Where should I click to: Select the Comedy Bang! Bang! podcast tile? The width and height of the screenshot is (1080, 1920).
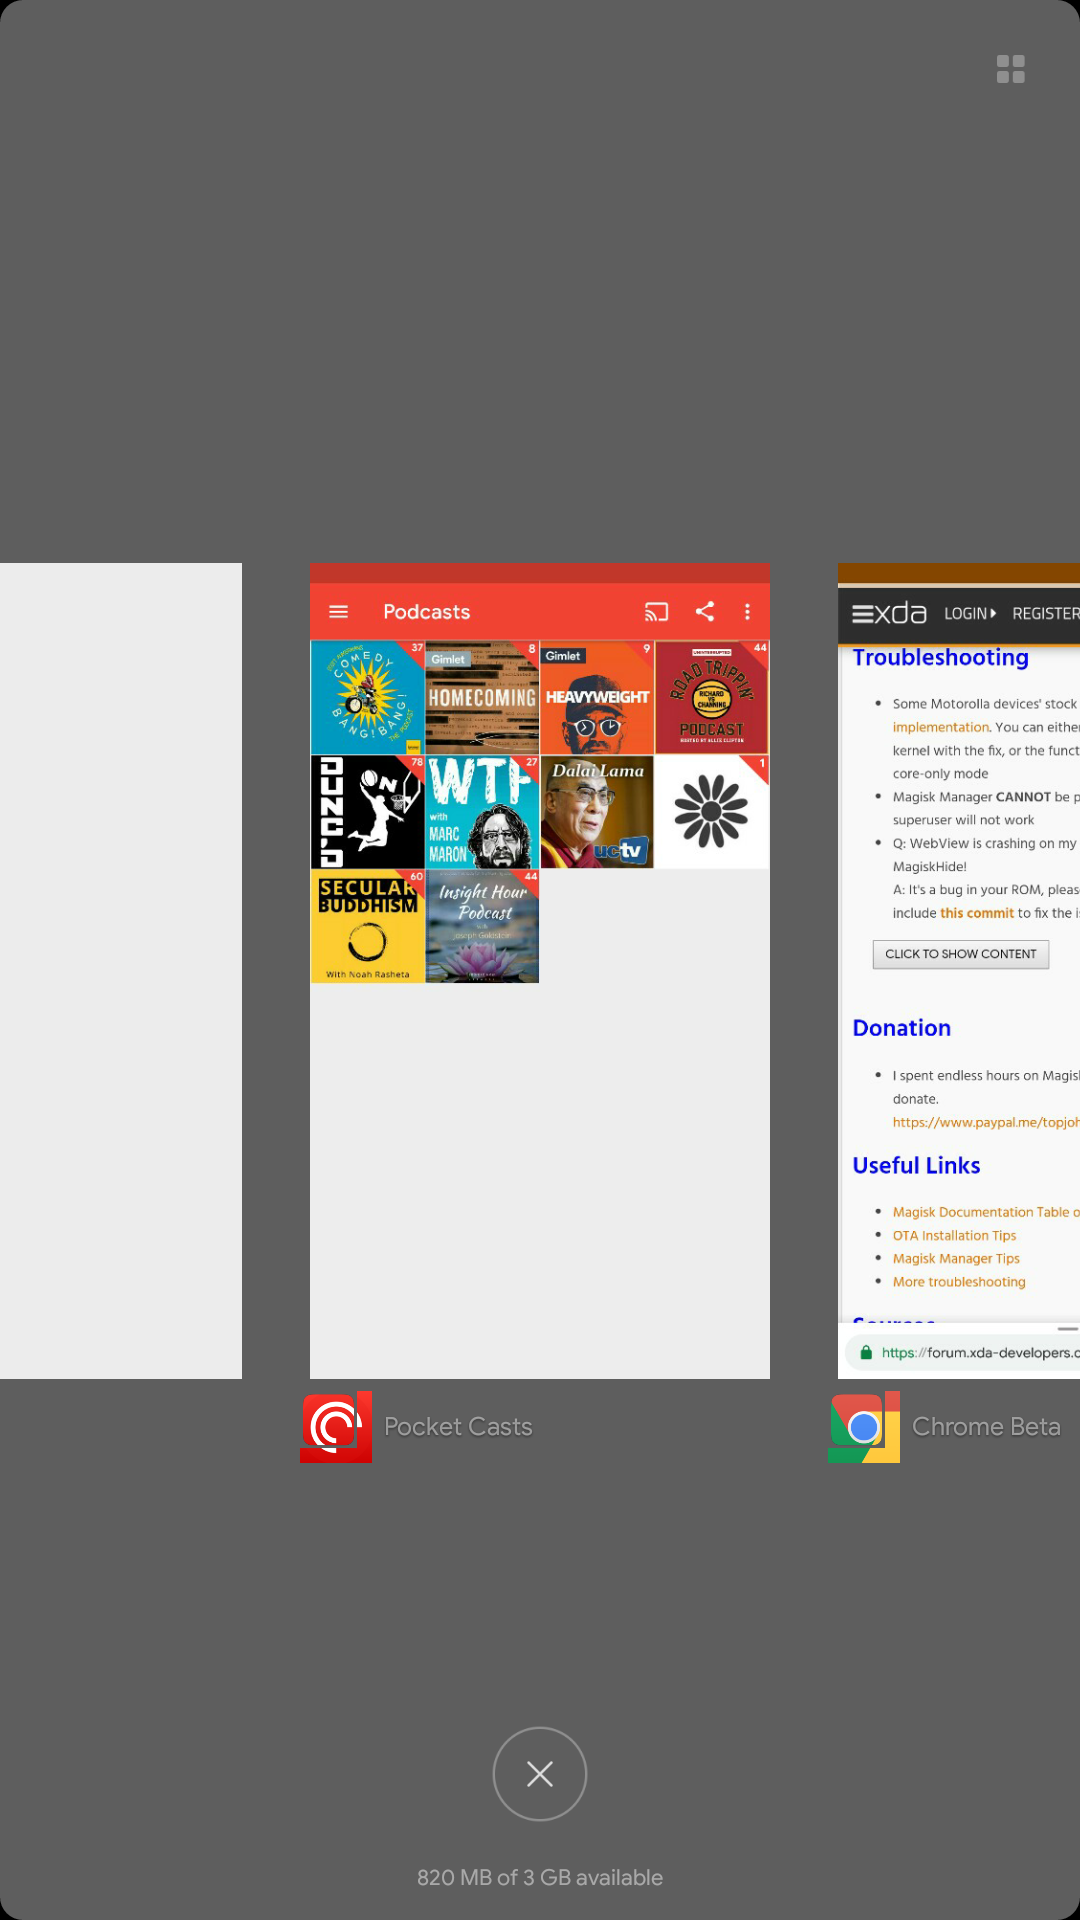click(x=367, y=698)
